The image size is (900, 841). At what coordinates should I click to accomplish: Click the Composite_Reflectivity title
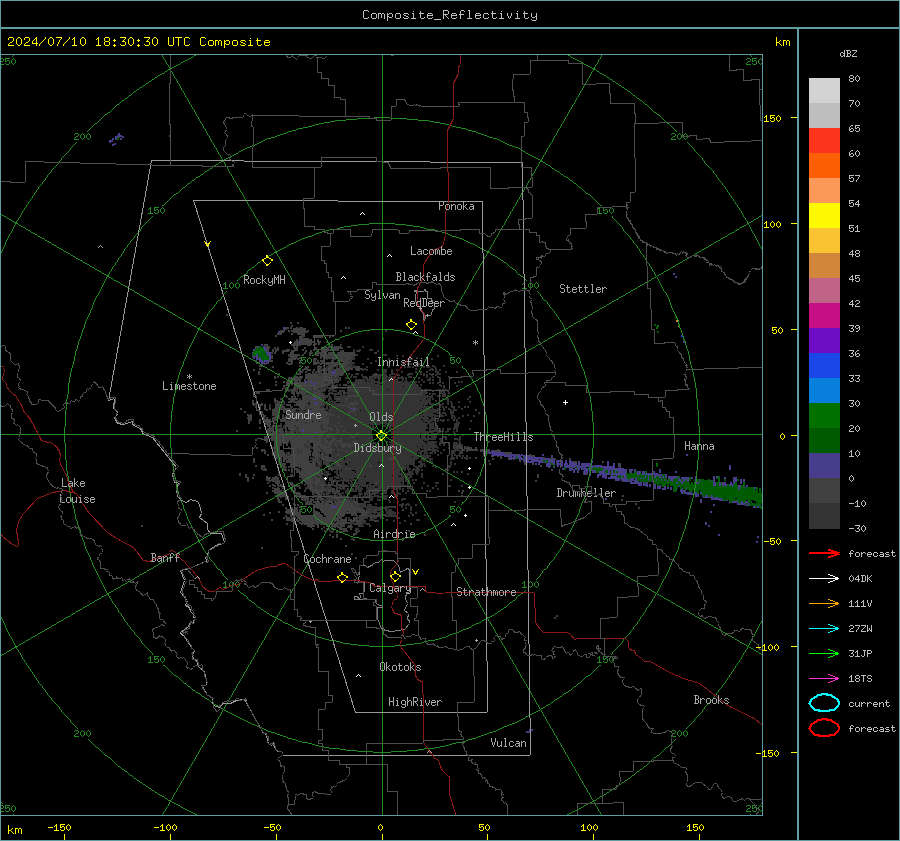coord(450,15)
